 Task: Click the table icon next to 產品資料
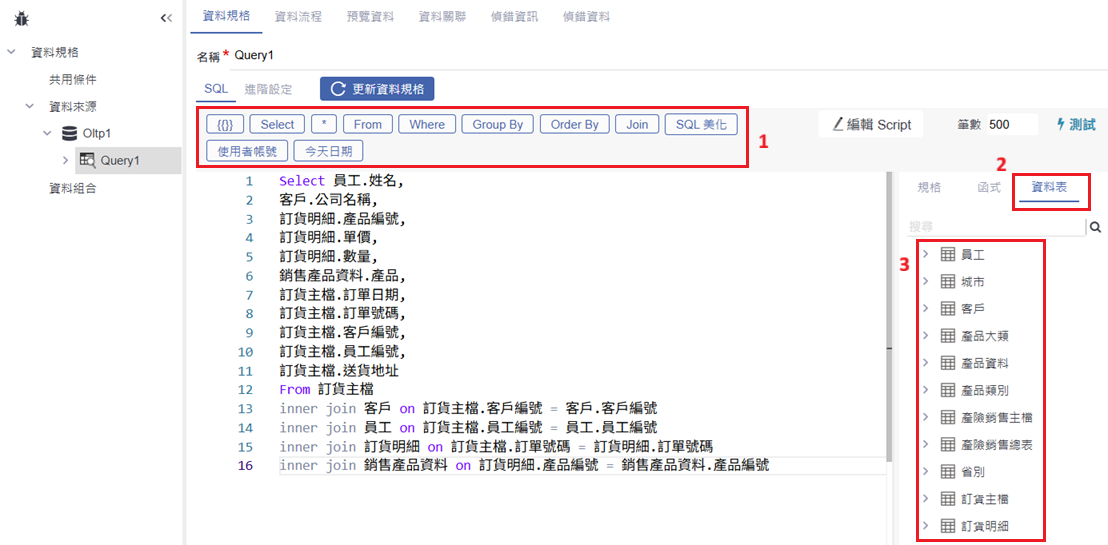tap(948, 363)
